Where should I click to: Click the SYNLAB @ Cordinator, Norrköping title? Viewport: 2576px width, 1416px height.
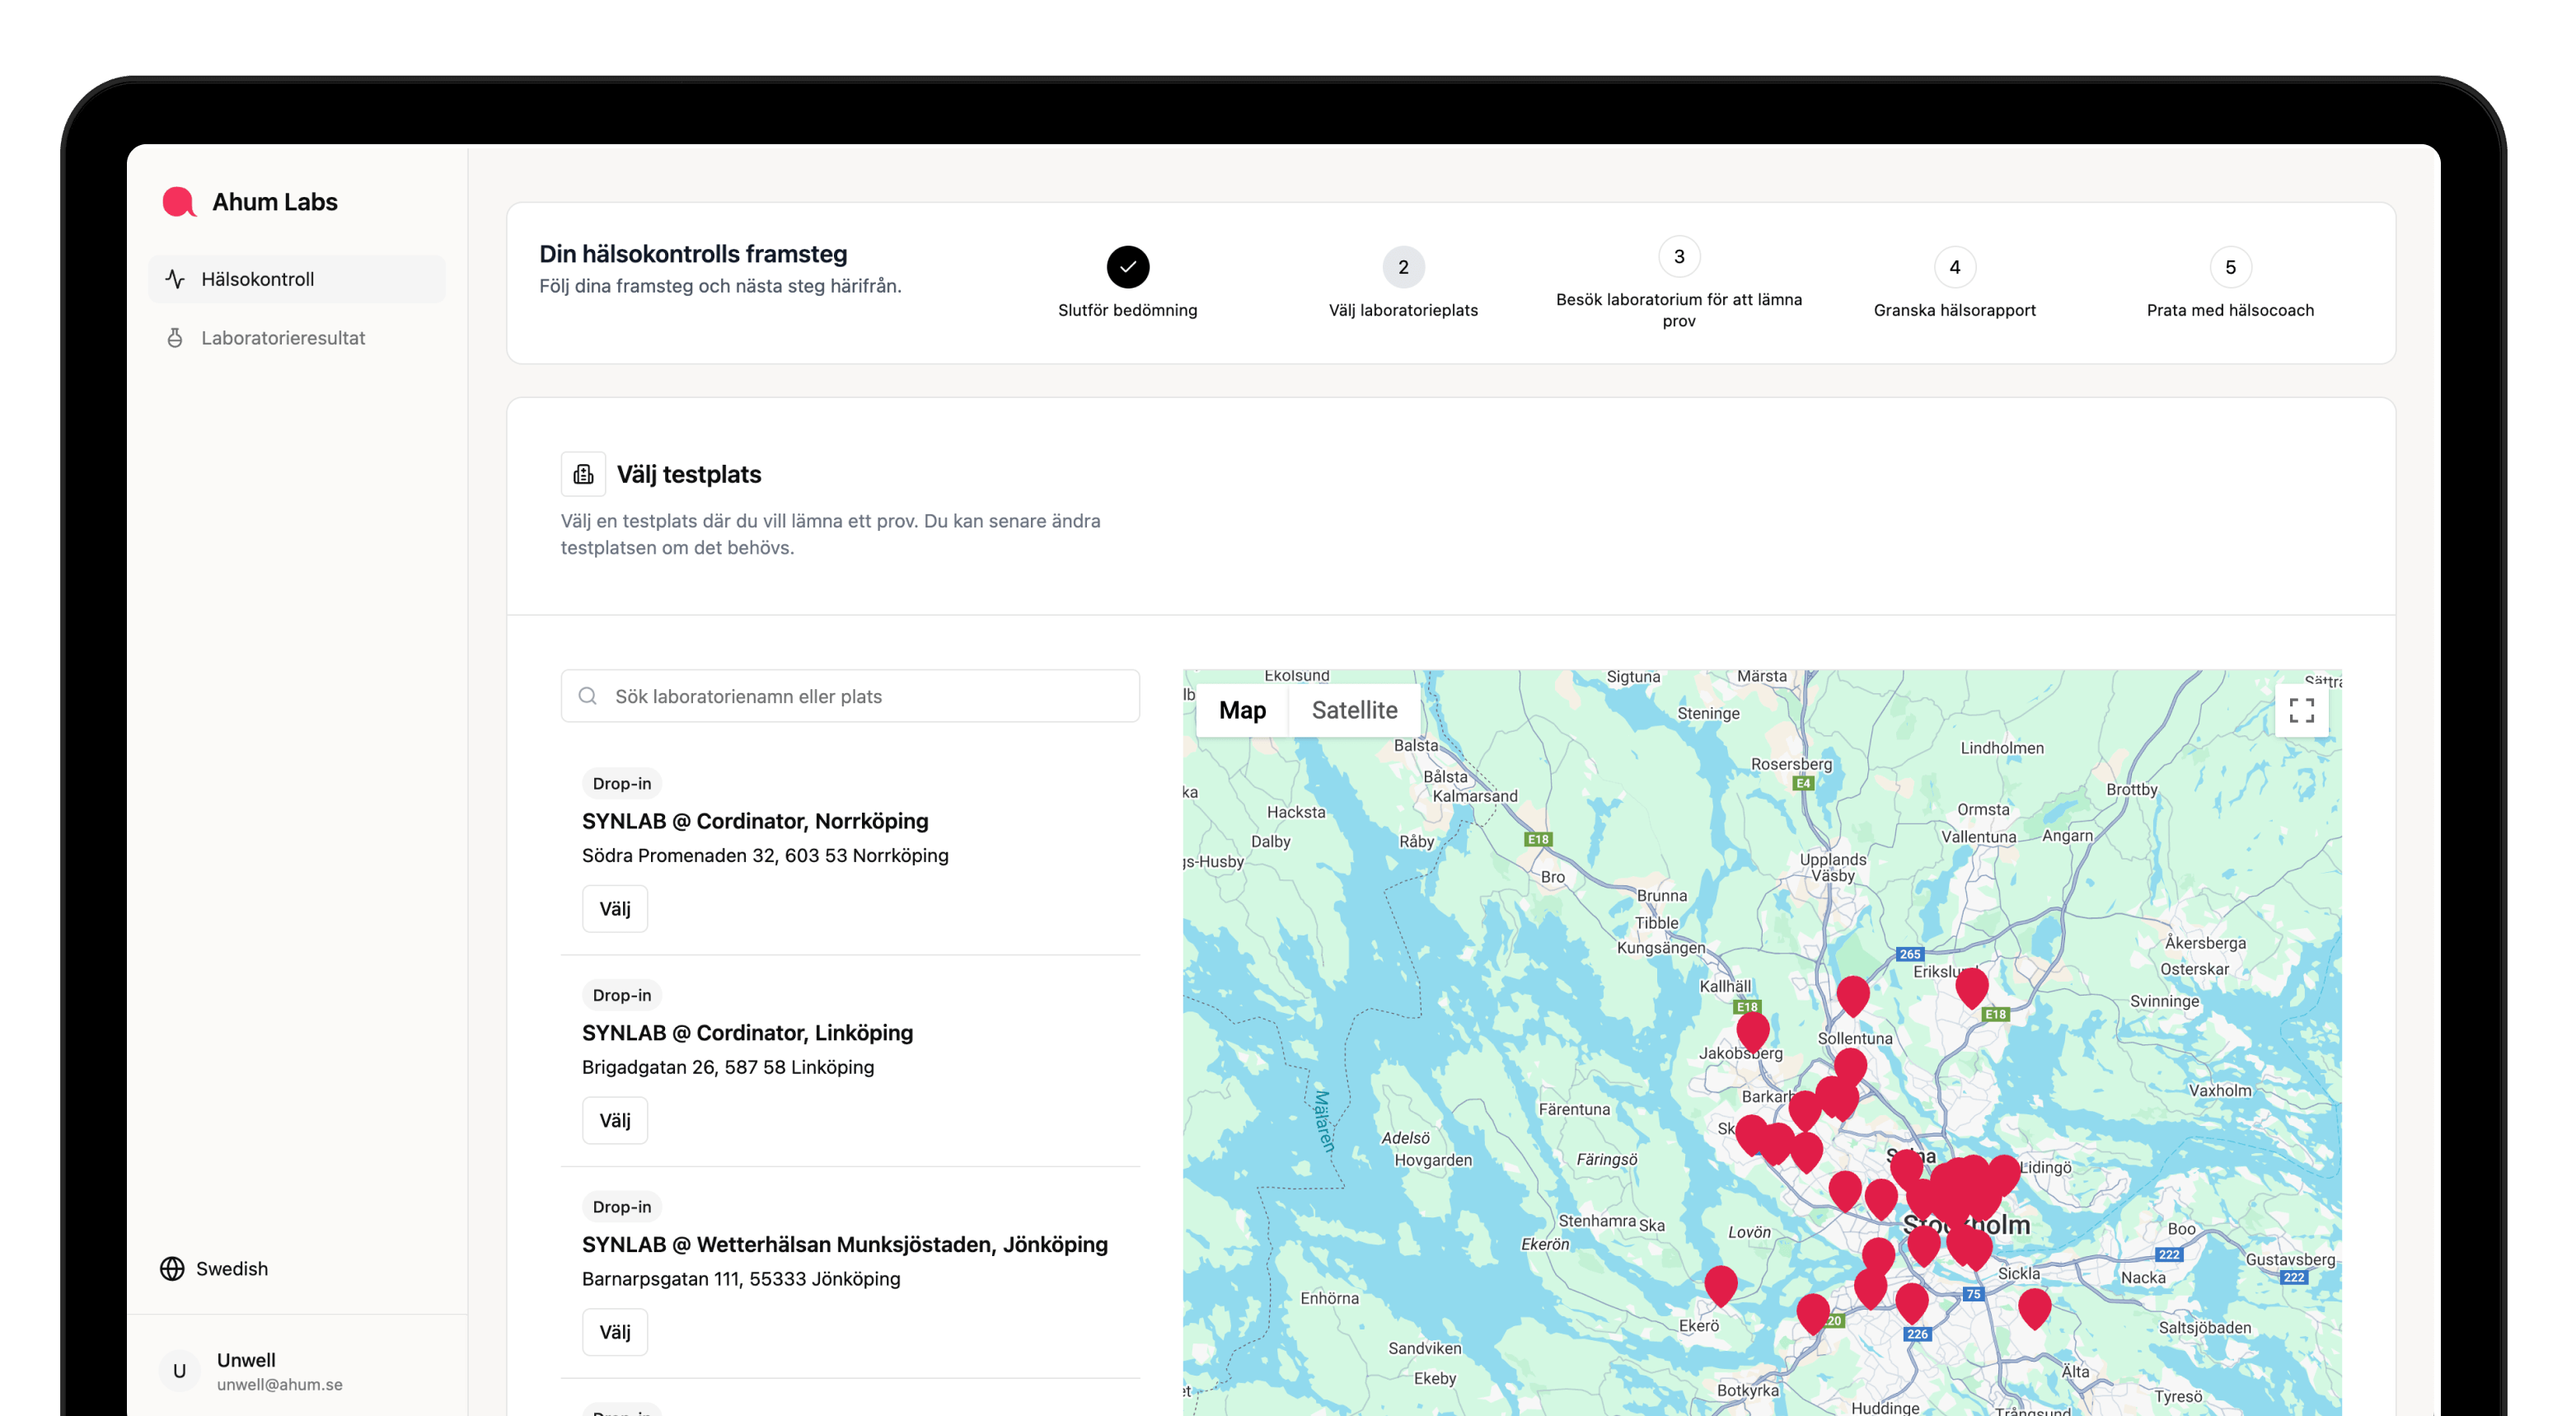755,821
